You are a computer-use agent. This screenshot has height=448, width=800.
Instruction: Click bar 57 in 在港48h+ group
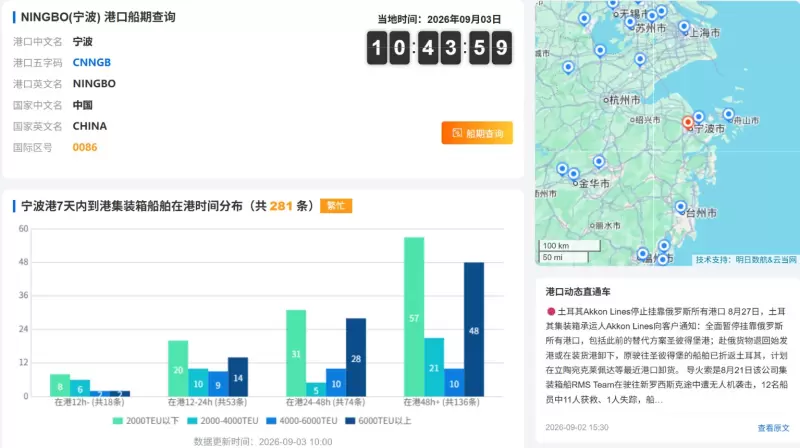point(414,317)
